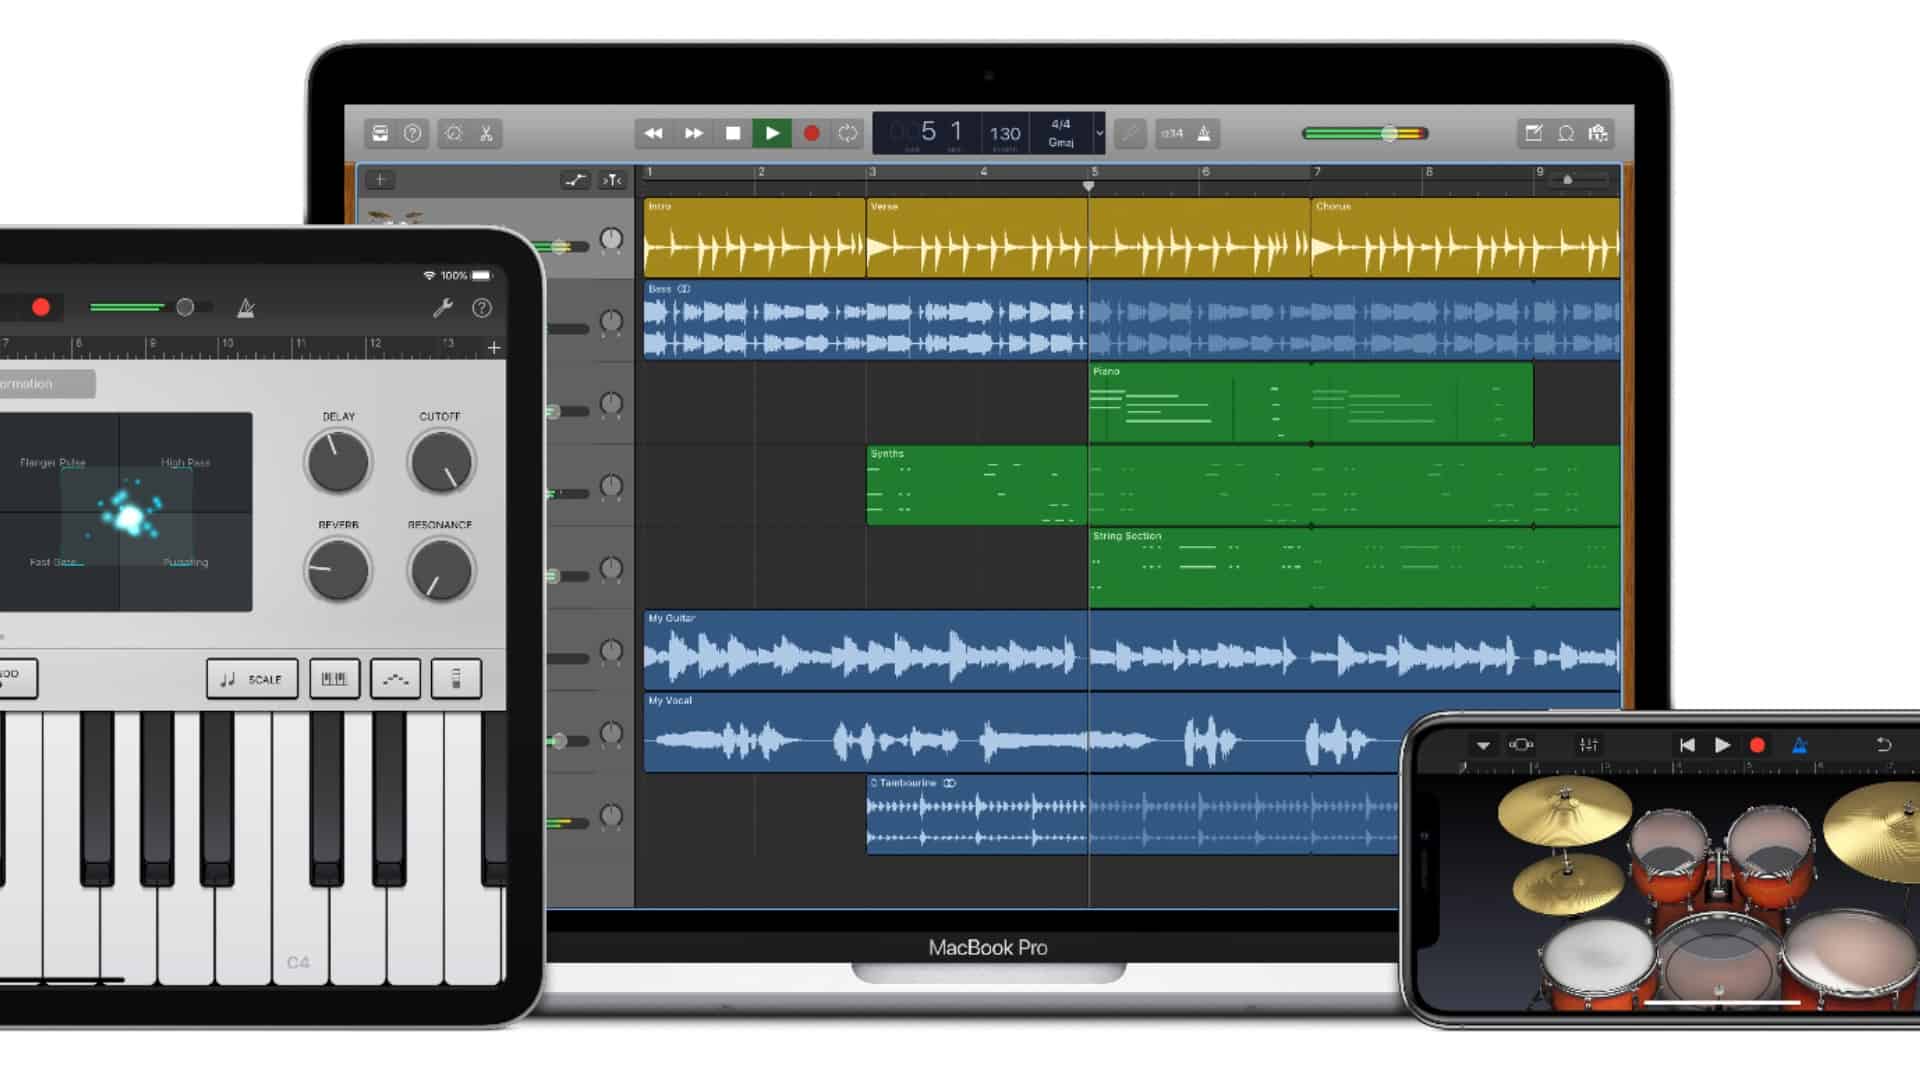Image resolution: width=1920 pixels, height=1080 pixels.
Task: Open iPad help question mark
Action: point(482,308)
